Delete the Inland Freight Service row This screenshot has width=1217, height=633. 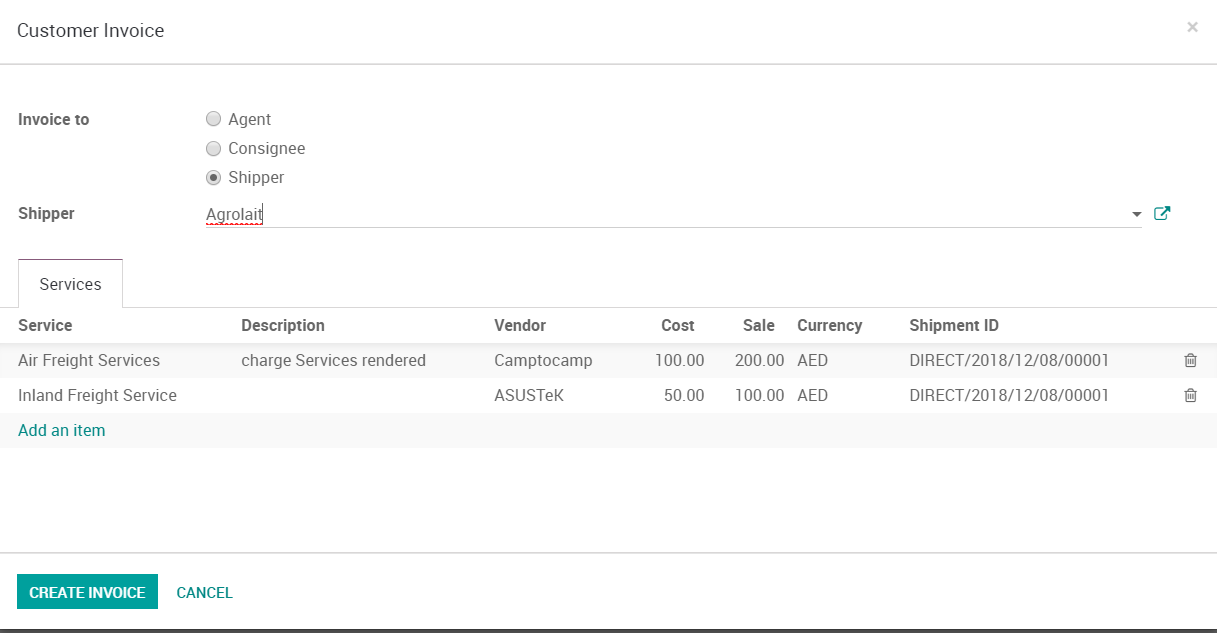click(1190, 395)
